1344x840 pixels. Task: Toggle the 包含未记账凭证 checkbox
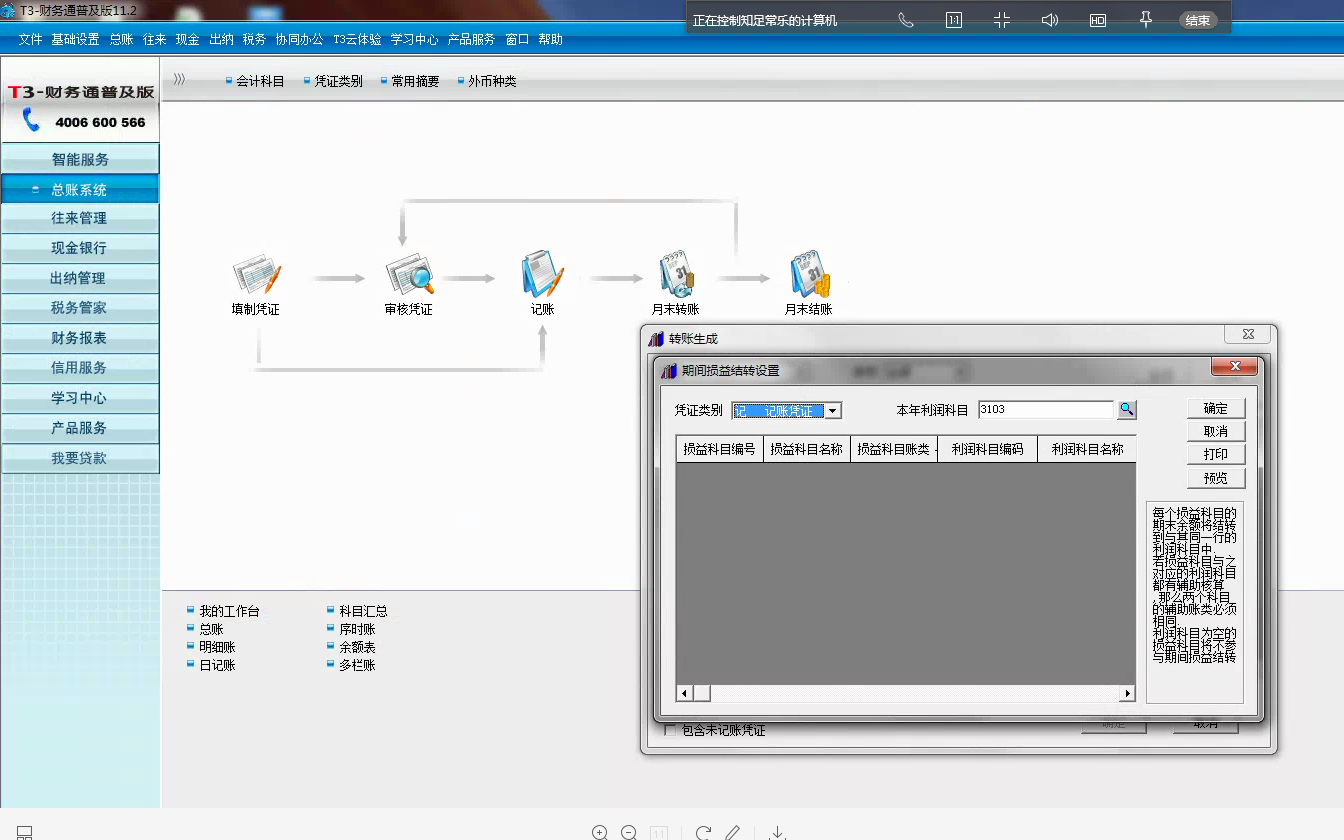click(671, 730)
